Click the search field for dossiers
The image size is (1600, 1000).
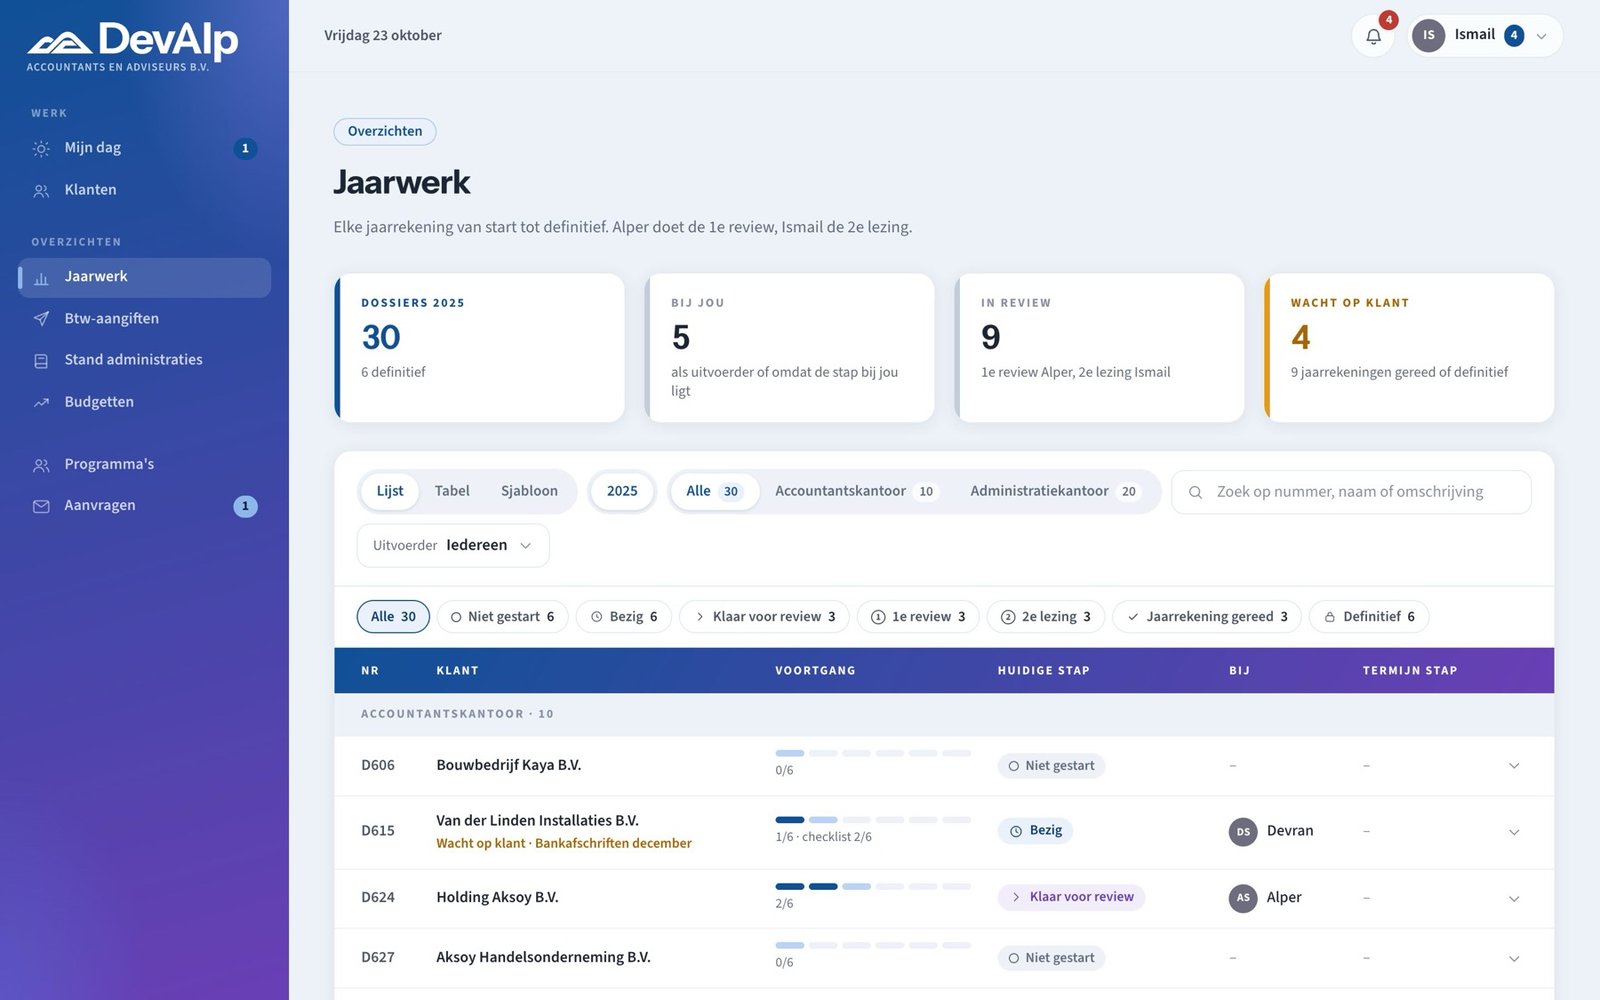point(1351,492)
